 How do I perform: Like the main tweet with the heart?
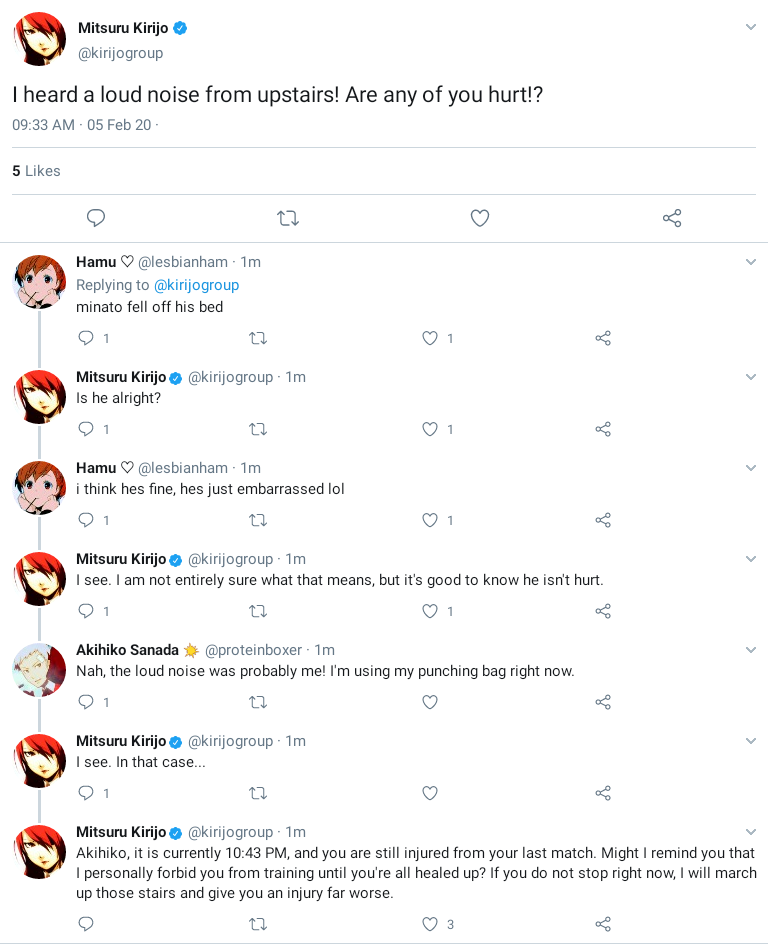[480, 218]
